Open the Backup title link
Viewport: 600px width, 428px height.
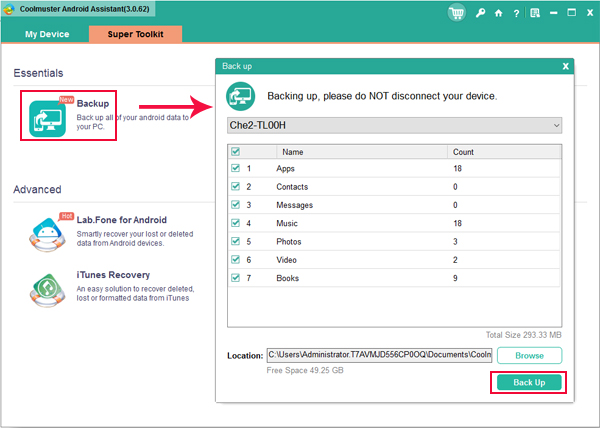click(93, 104)
